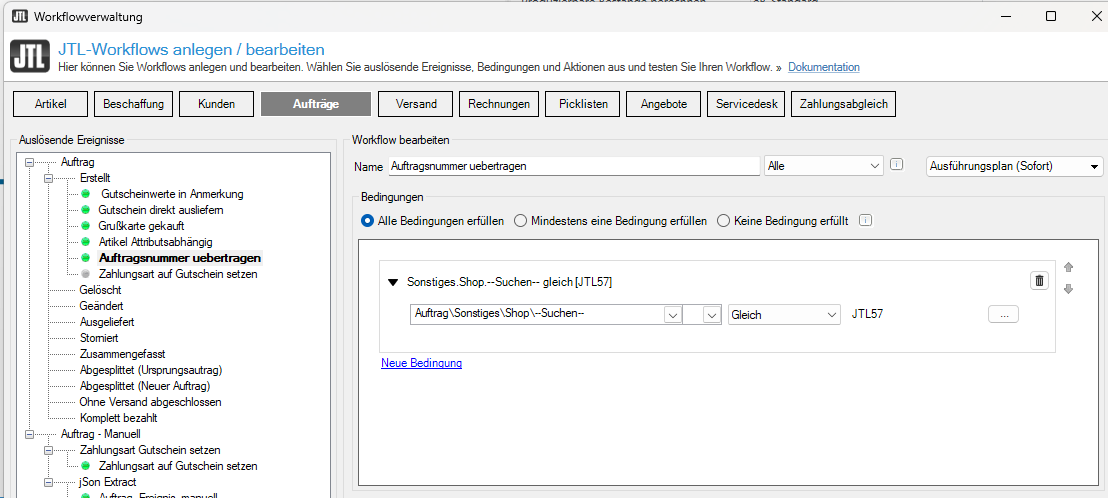Switch to the Zahlungsabgleich tab

tap(844, 104)
